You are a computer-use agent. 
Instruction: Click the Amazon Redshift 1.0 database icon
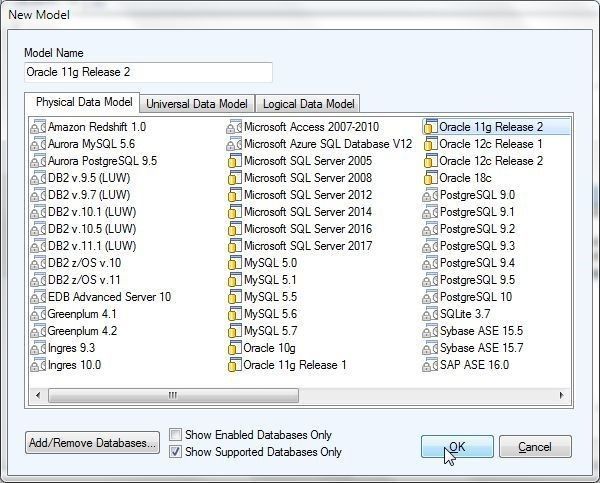[x=38, y=127]
